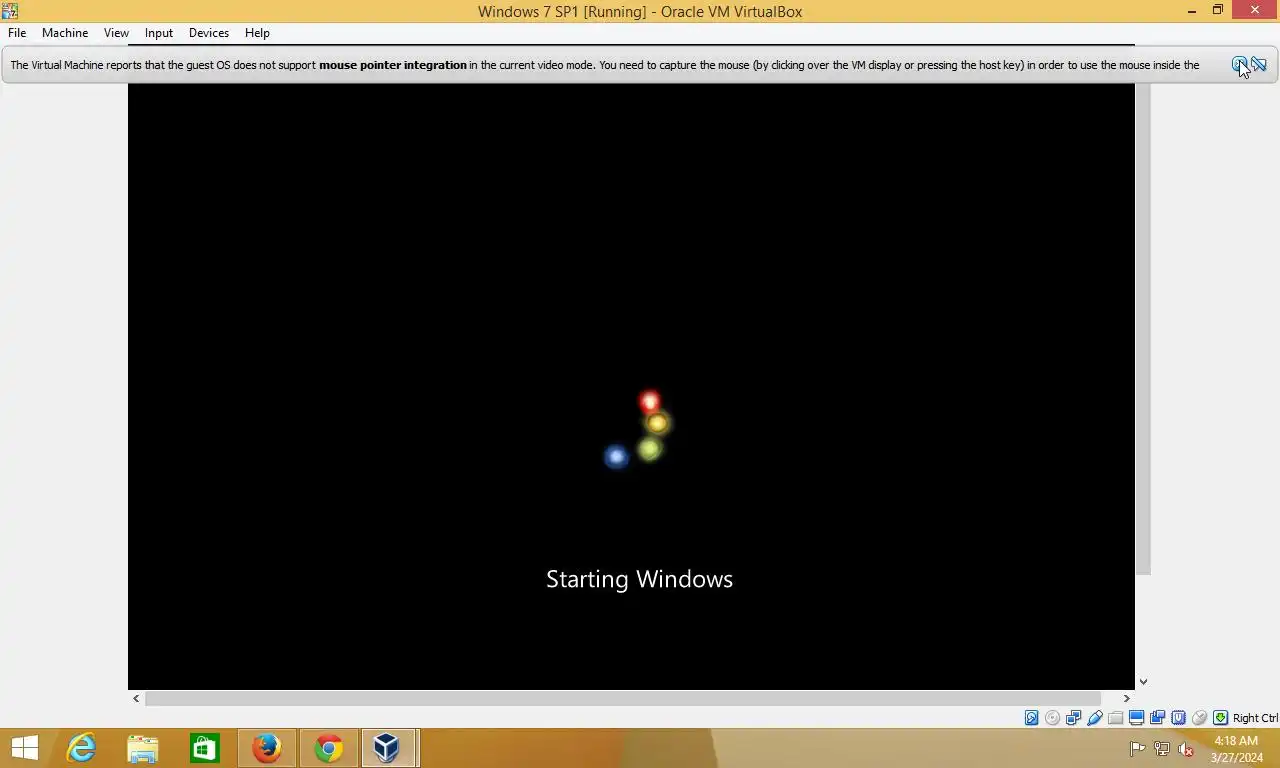Open the File menu
The width and height of the screenshot is (1280, 768).
coord(17,33)
